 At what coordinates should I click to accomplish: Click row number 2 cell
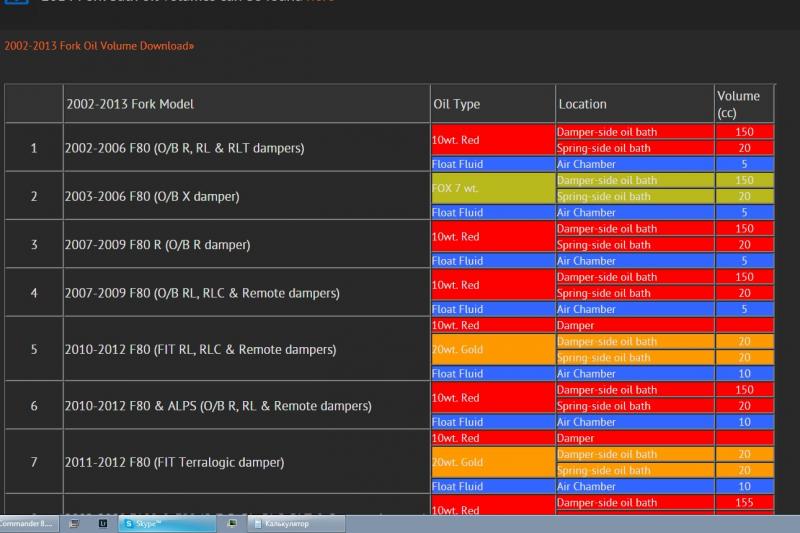coord(34,196)
